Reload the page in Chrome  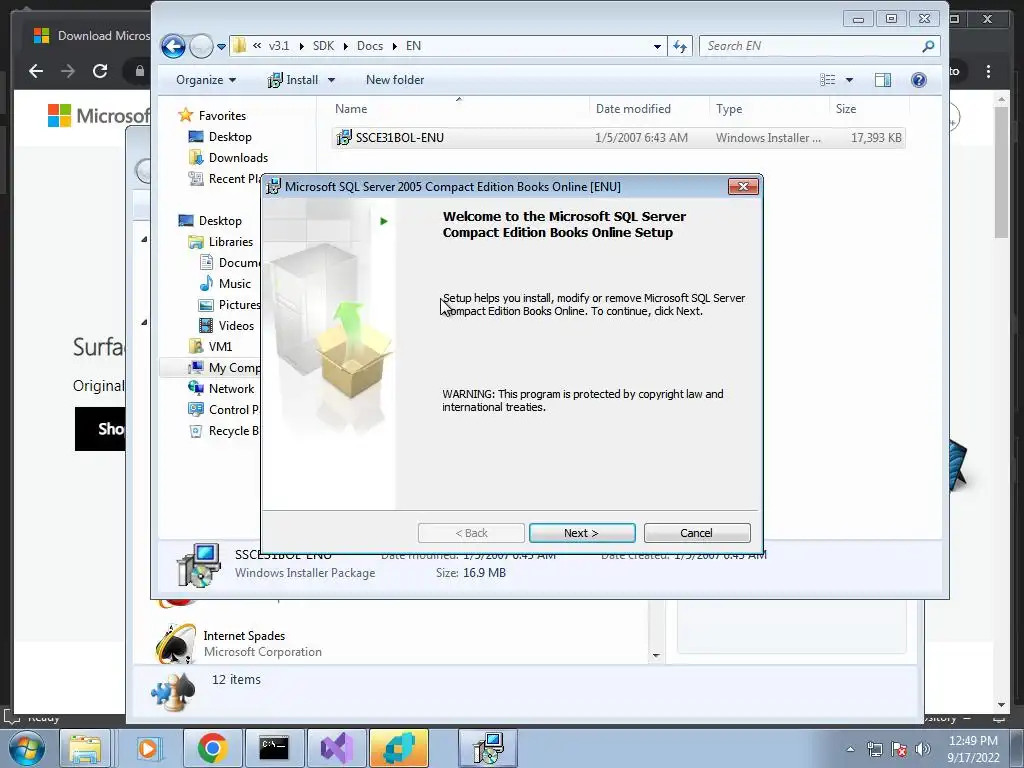99,71
